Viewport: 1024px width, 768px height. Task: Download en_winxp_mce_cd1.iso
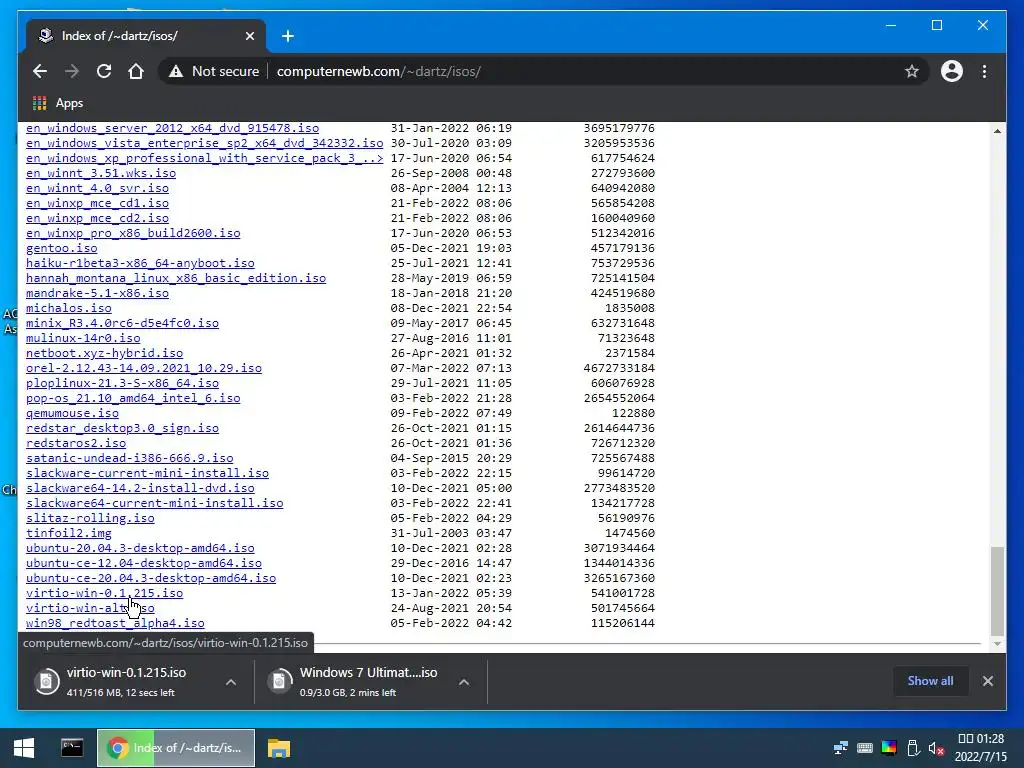click(97, 203)
